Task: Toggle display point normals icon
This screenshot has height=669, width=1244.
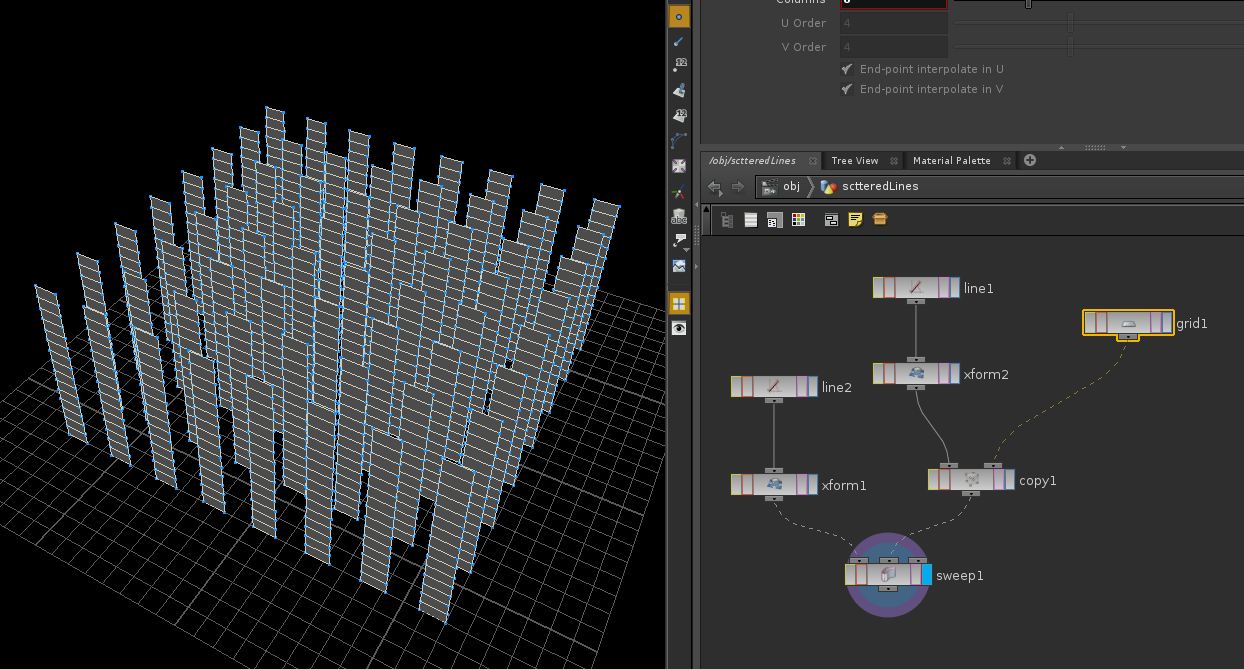Action: (x=679, y=41)
